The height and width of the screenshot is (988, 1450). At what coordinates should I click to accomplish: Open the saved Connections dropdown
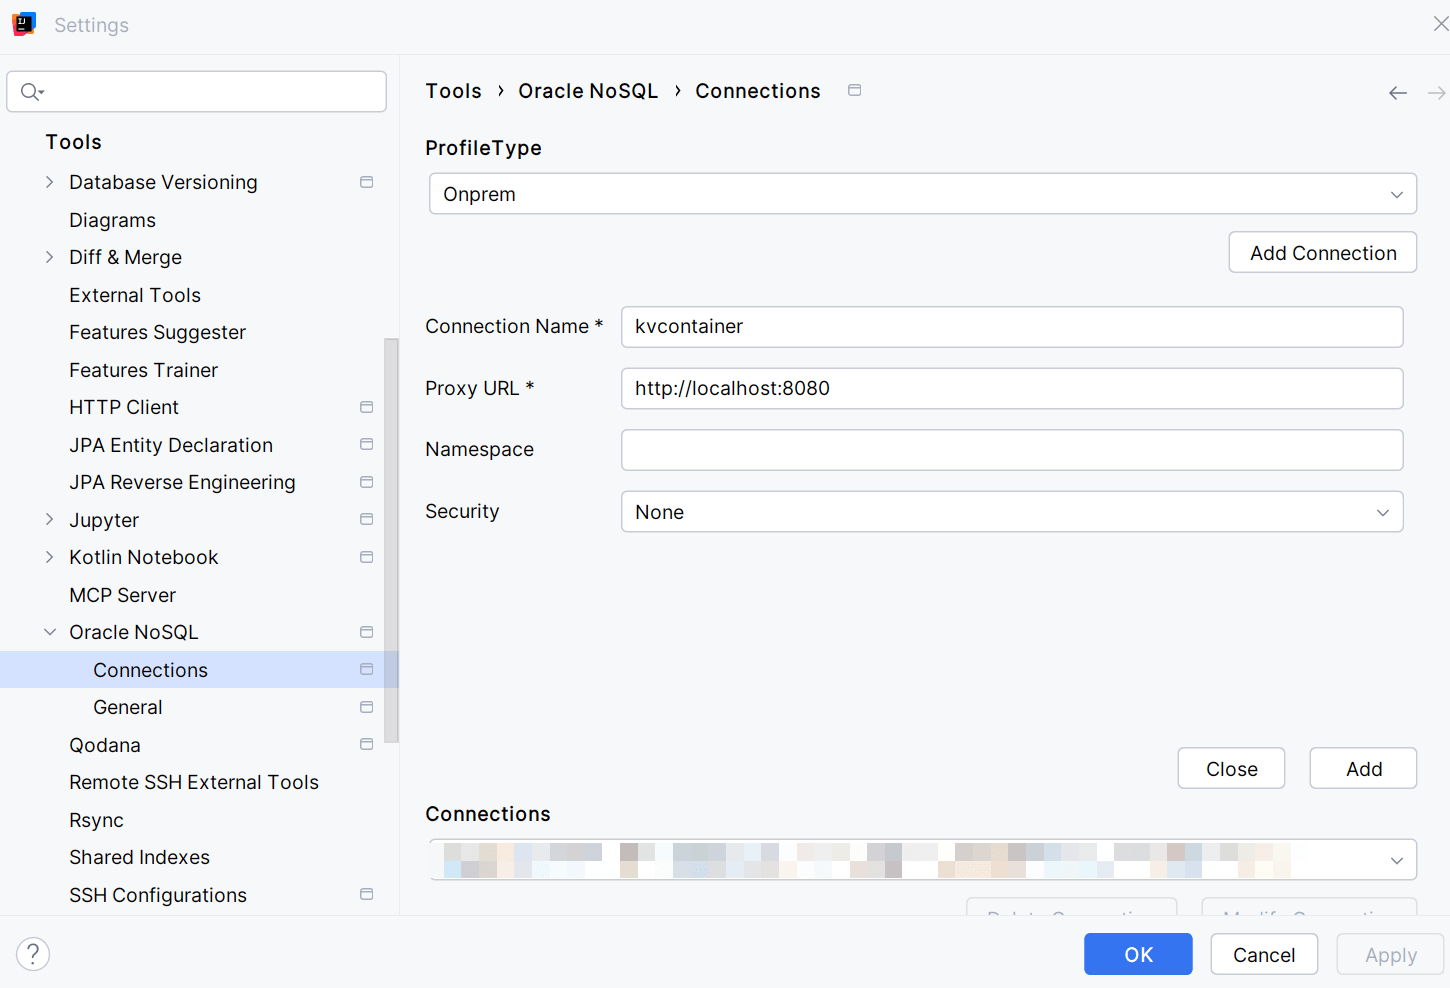(x=923, y=860)
